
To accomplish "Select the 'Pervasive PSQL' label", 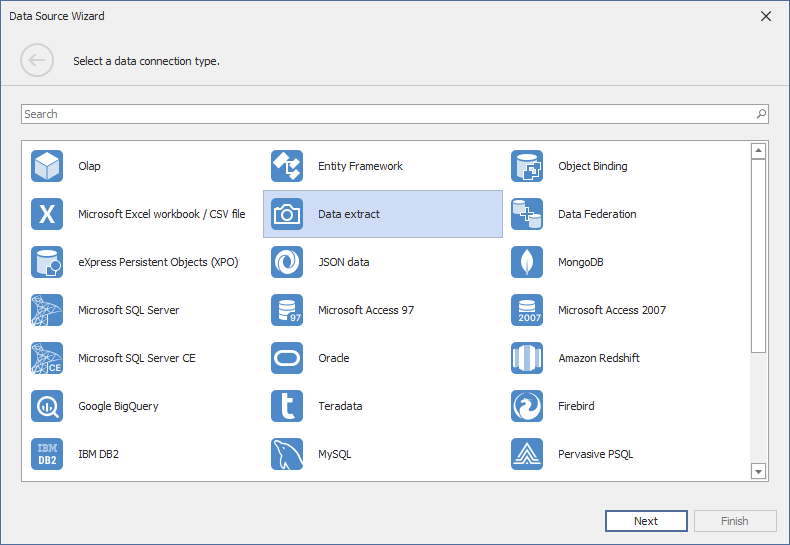I will tap(596, 454).
